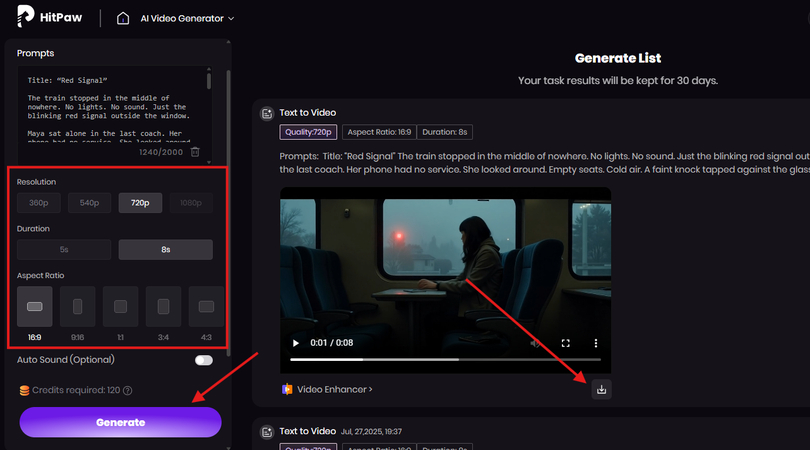Click the credits help question icon

(x=128, y=391)
